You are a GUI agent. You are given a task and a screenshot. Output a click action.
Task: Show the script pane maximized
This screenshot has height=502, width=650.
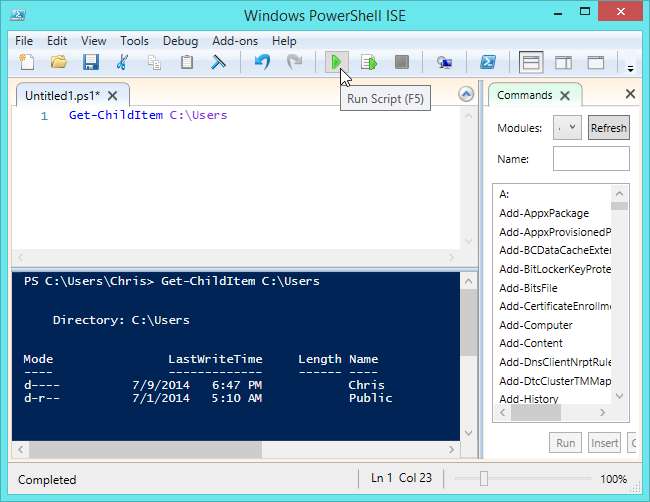595,62
